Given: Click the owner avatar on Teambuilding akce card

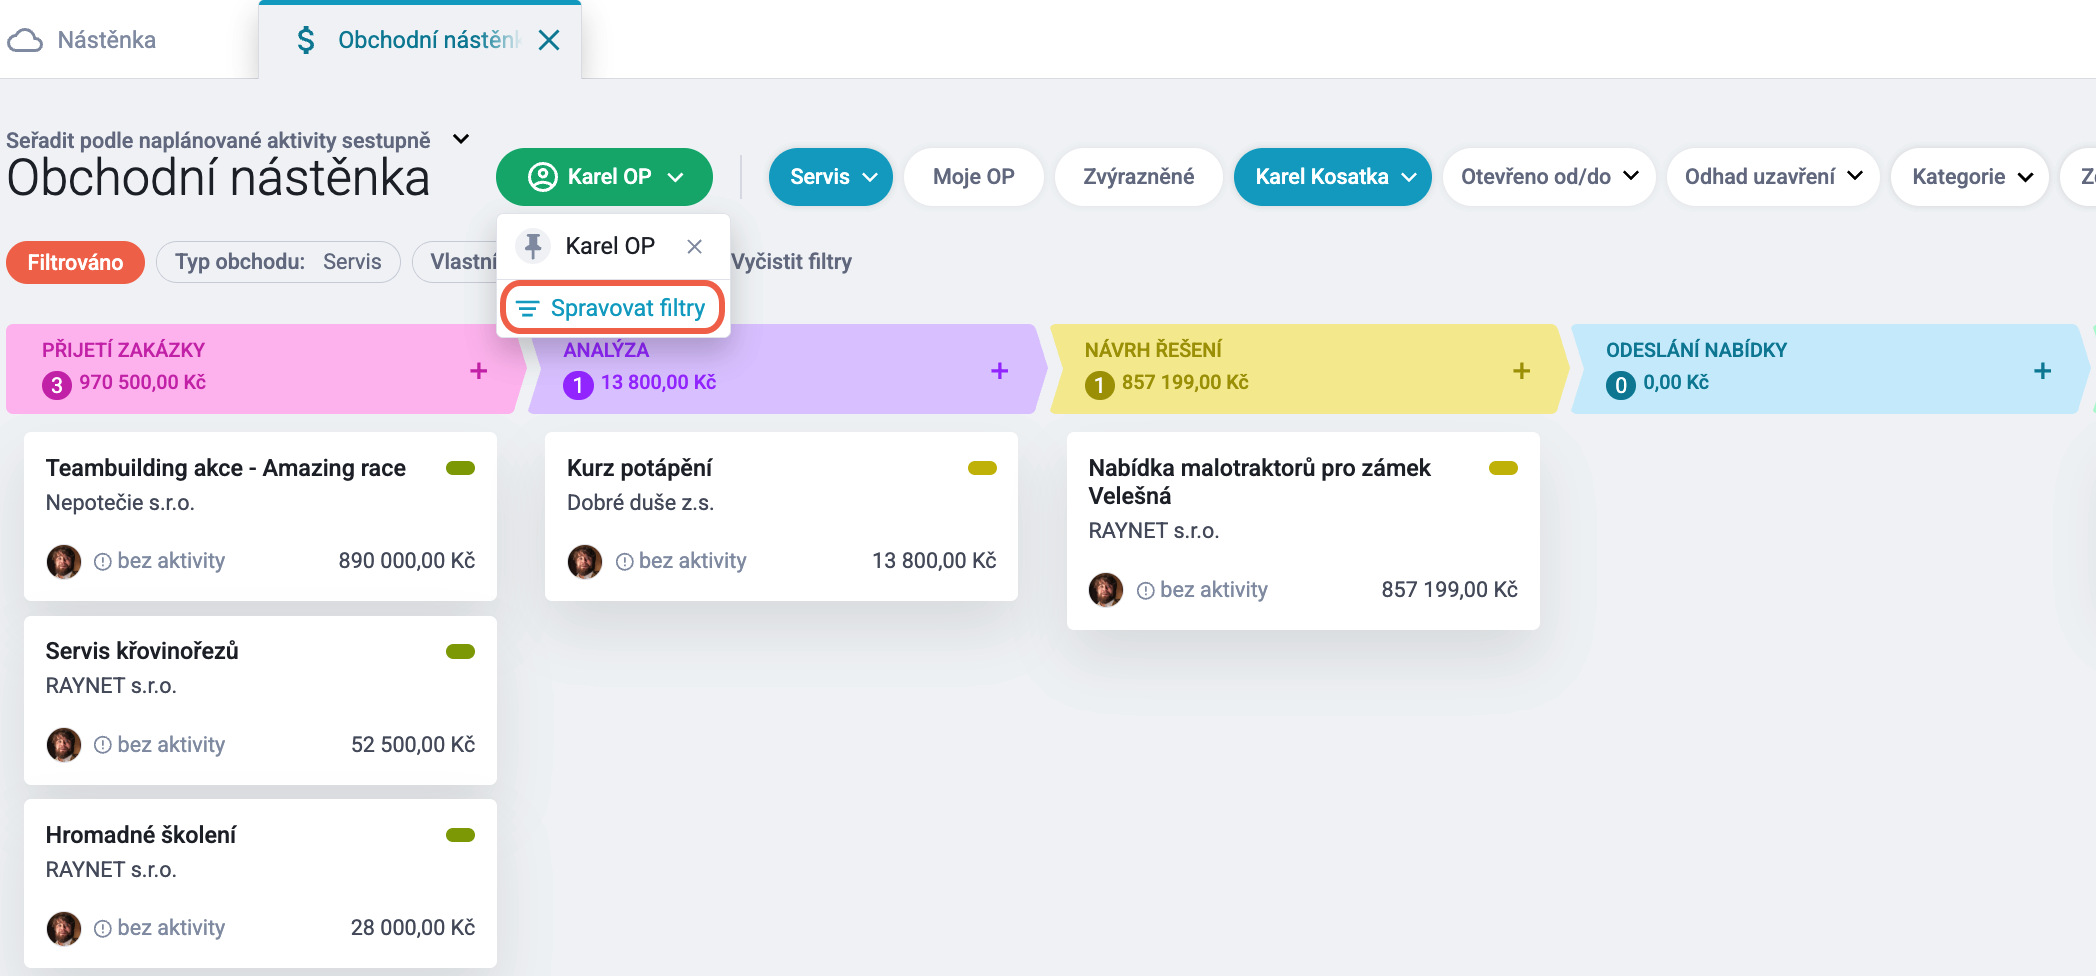Looking at the screenshot, I should (x=64, y=561).
